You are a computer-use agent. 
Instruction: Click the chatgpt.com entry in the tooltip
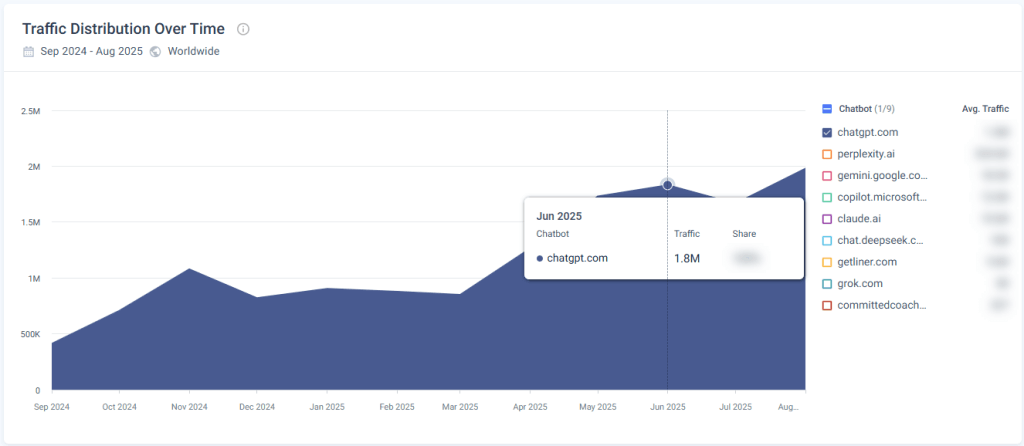(x=577, y=258)
